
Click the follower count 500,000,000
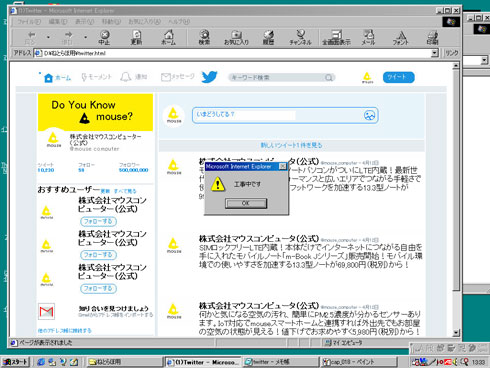coord(133,170)
